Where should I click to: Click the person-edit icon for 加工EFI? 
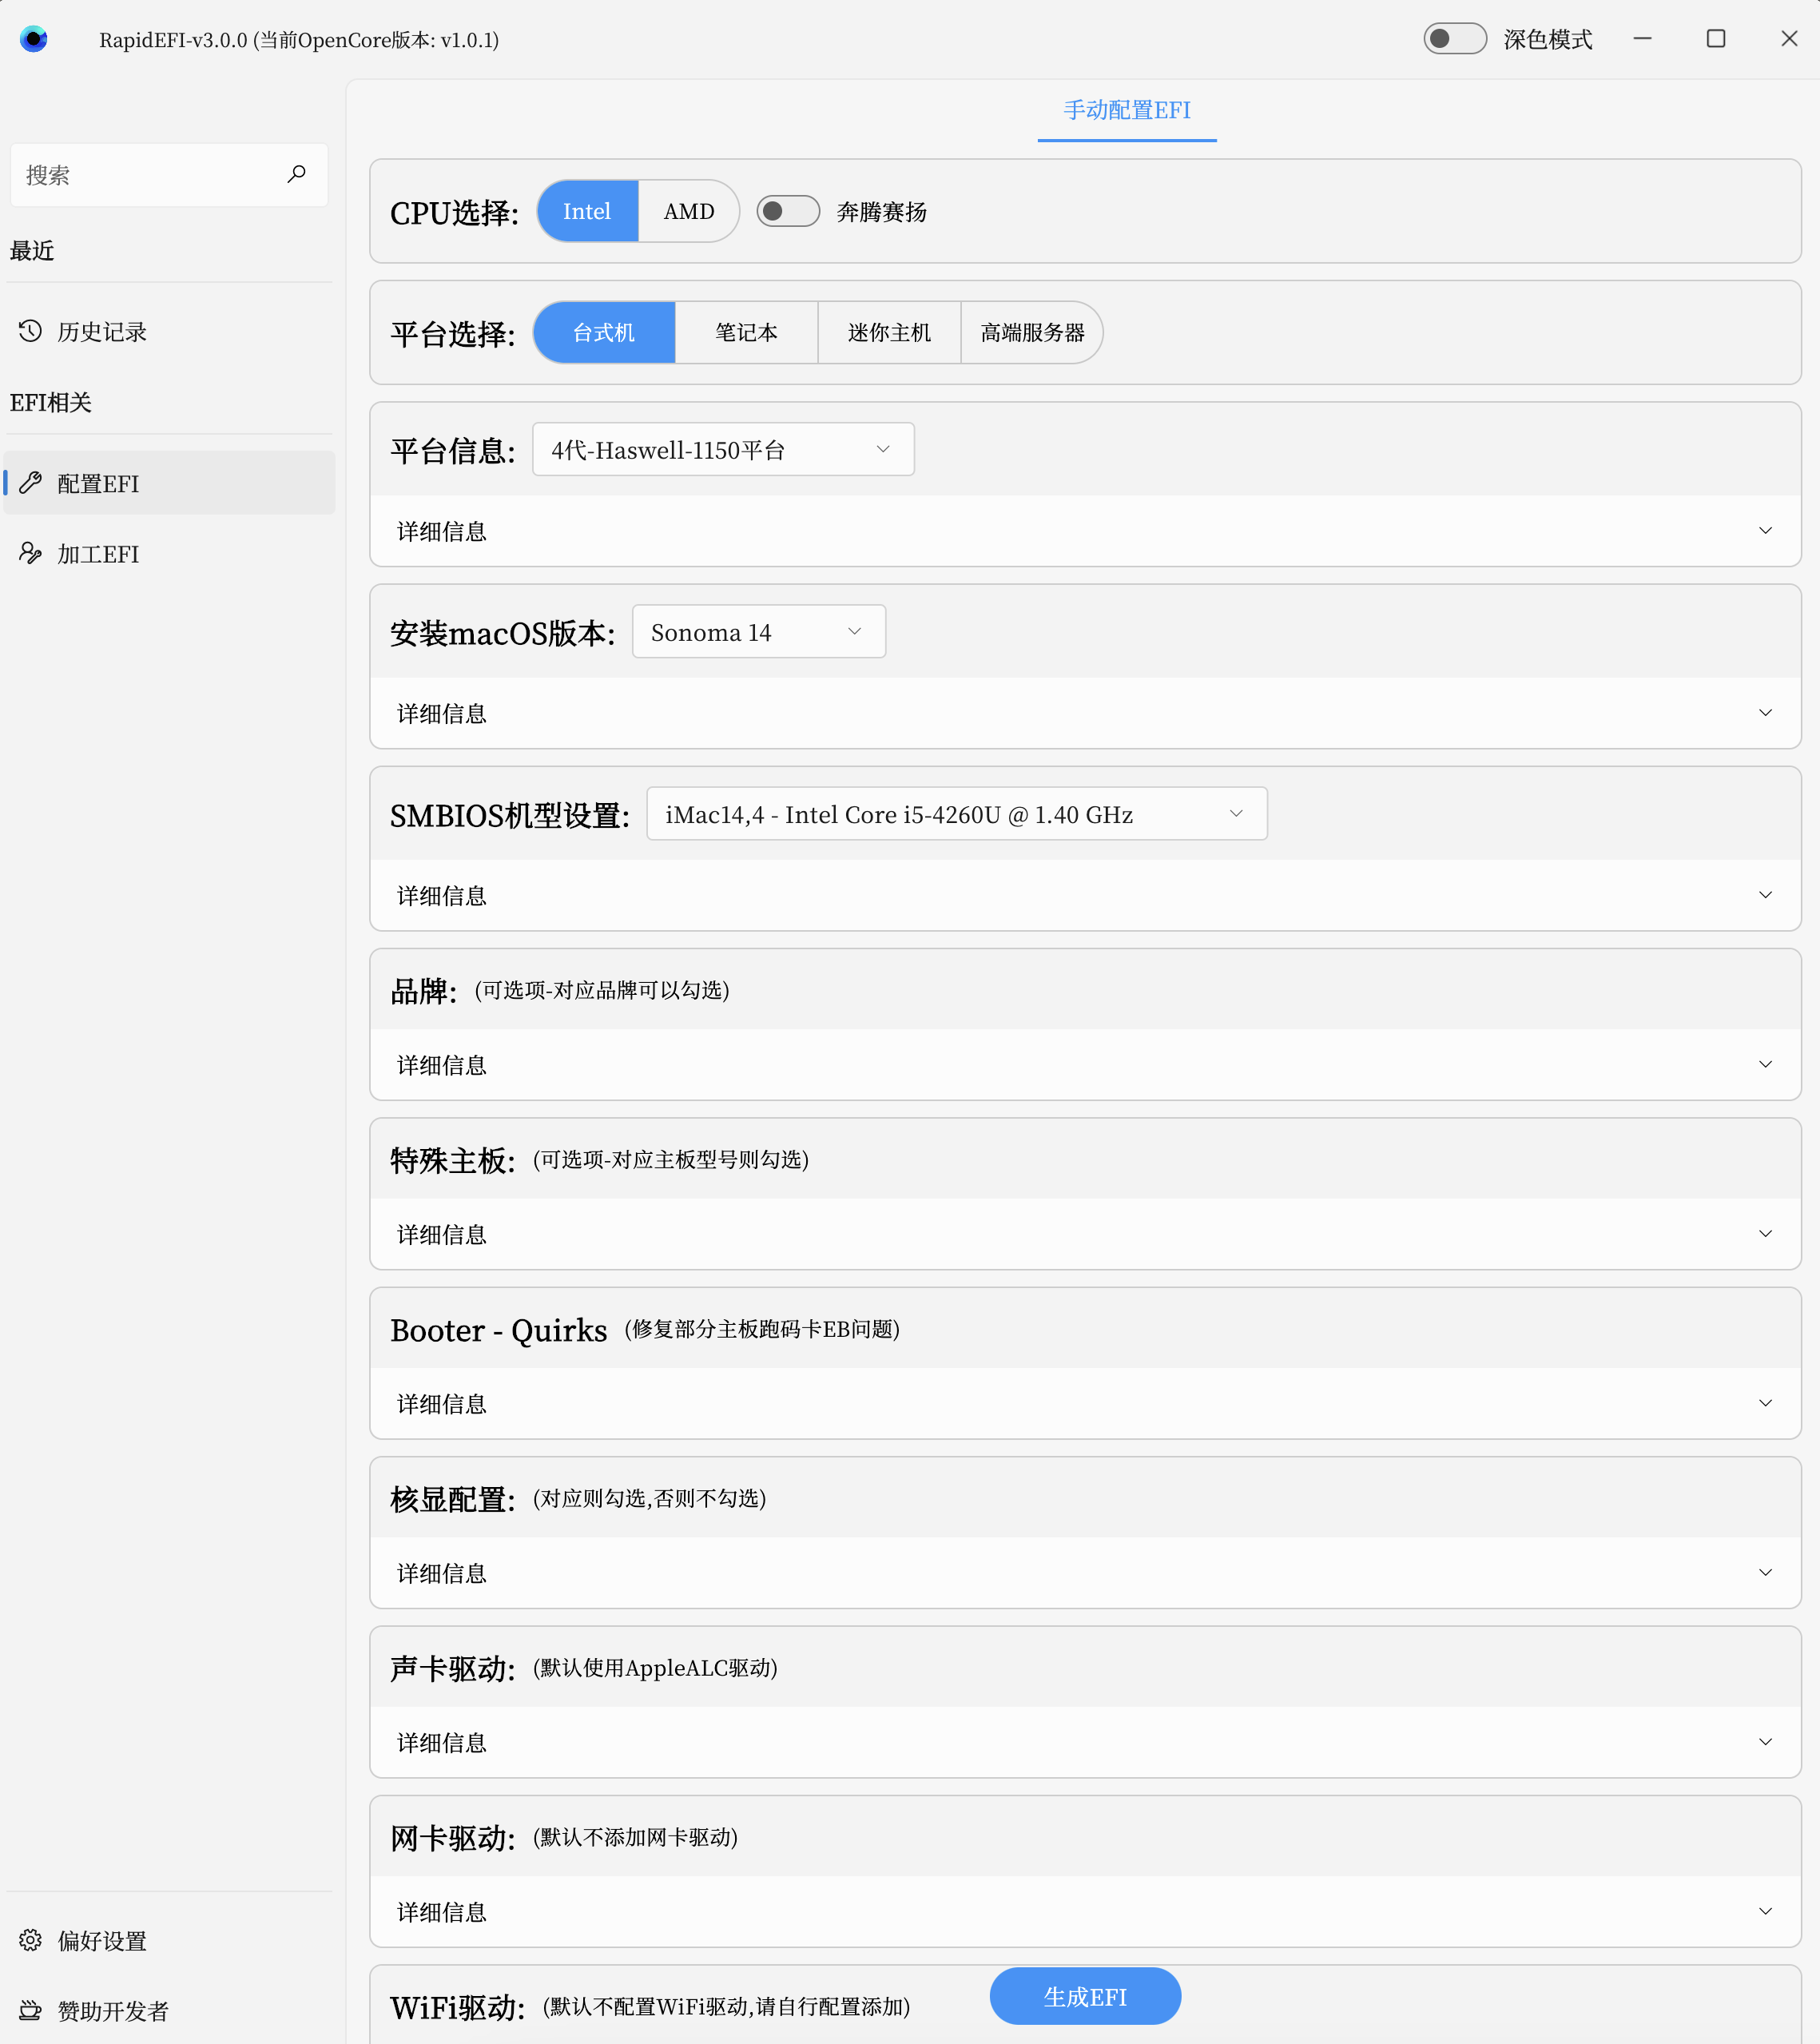pos(30,553)
